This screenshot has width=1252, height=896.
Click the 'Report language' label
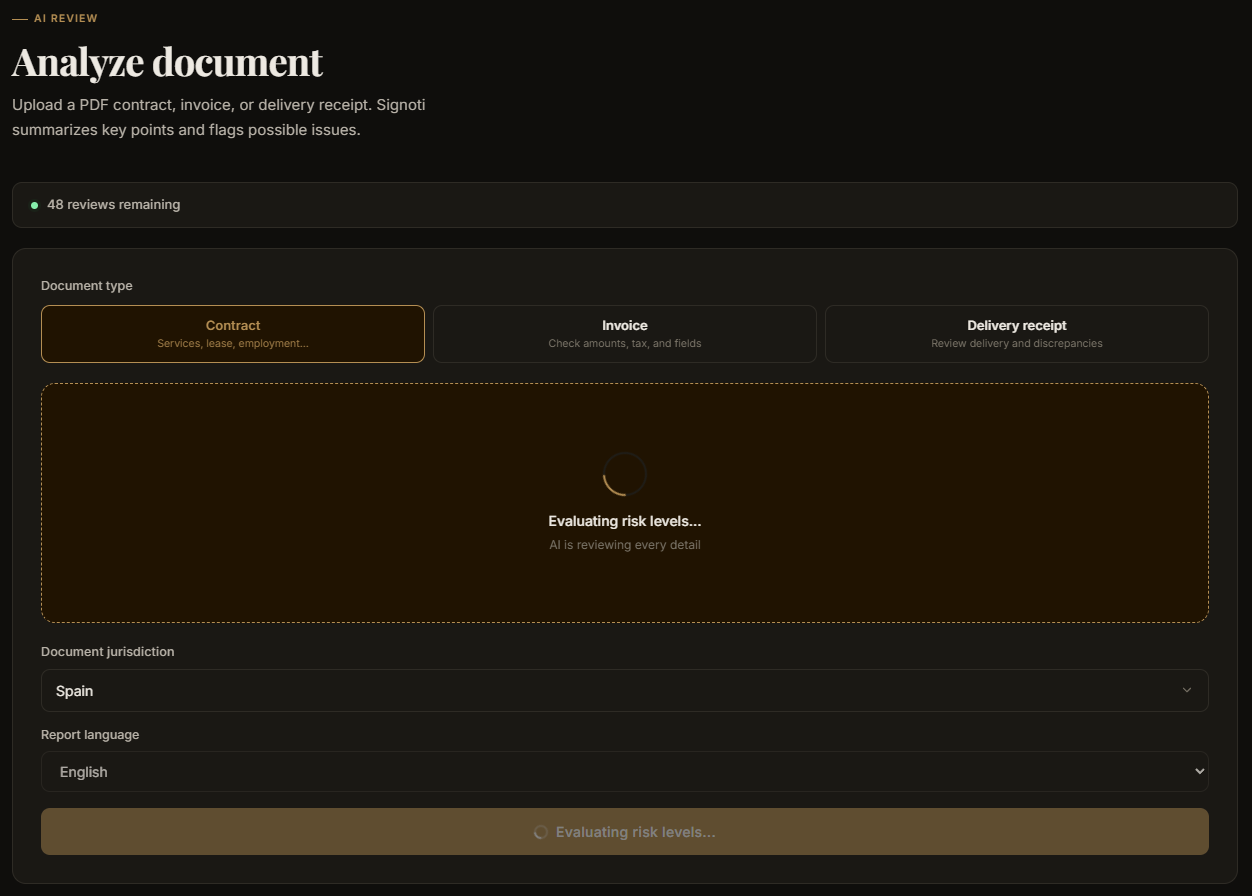[90, 734]
